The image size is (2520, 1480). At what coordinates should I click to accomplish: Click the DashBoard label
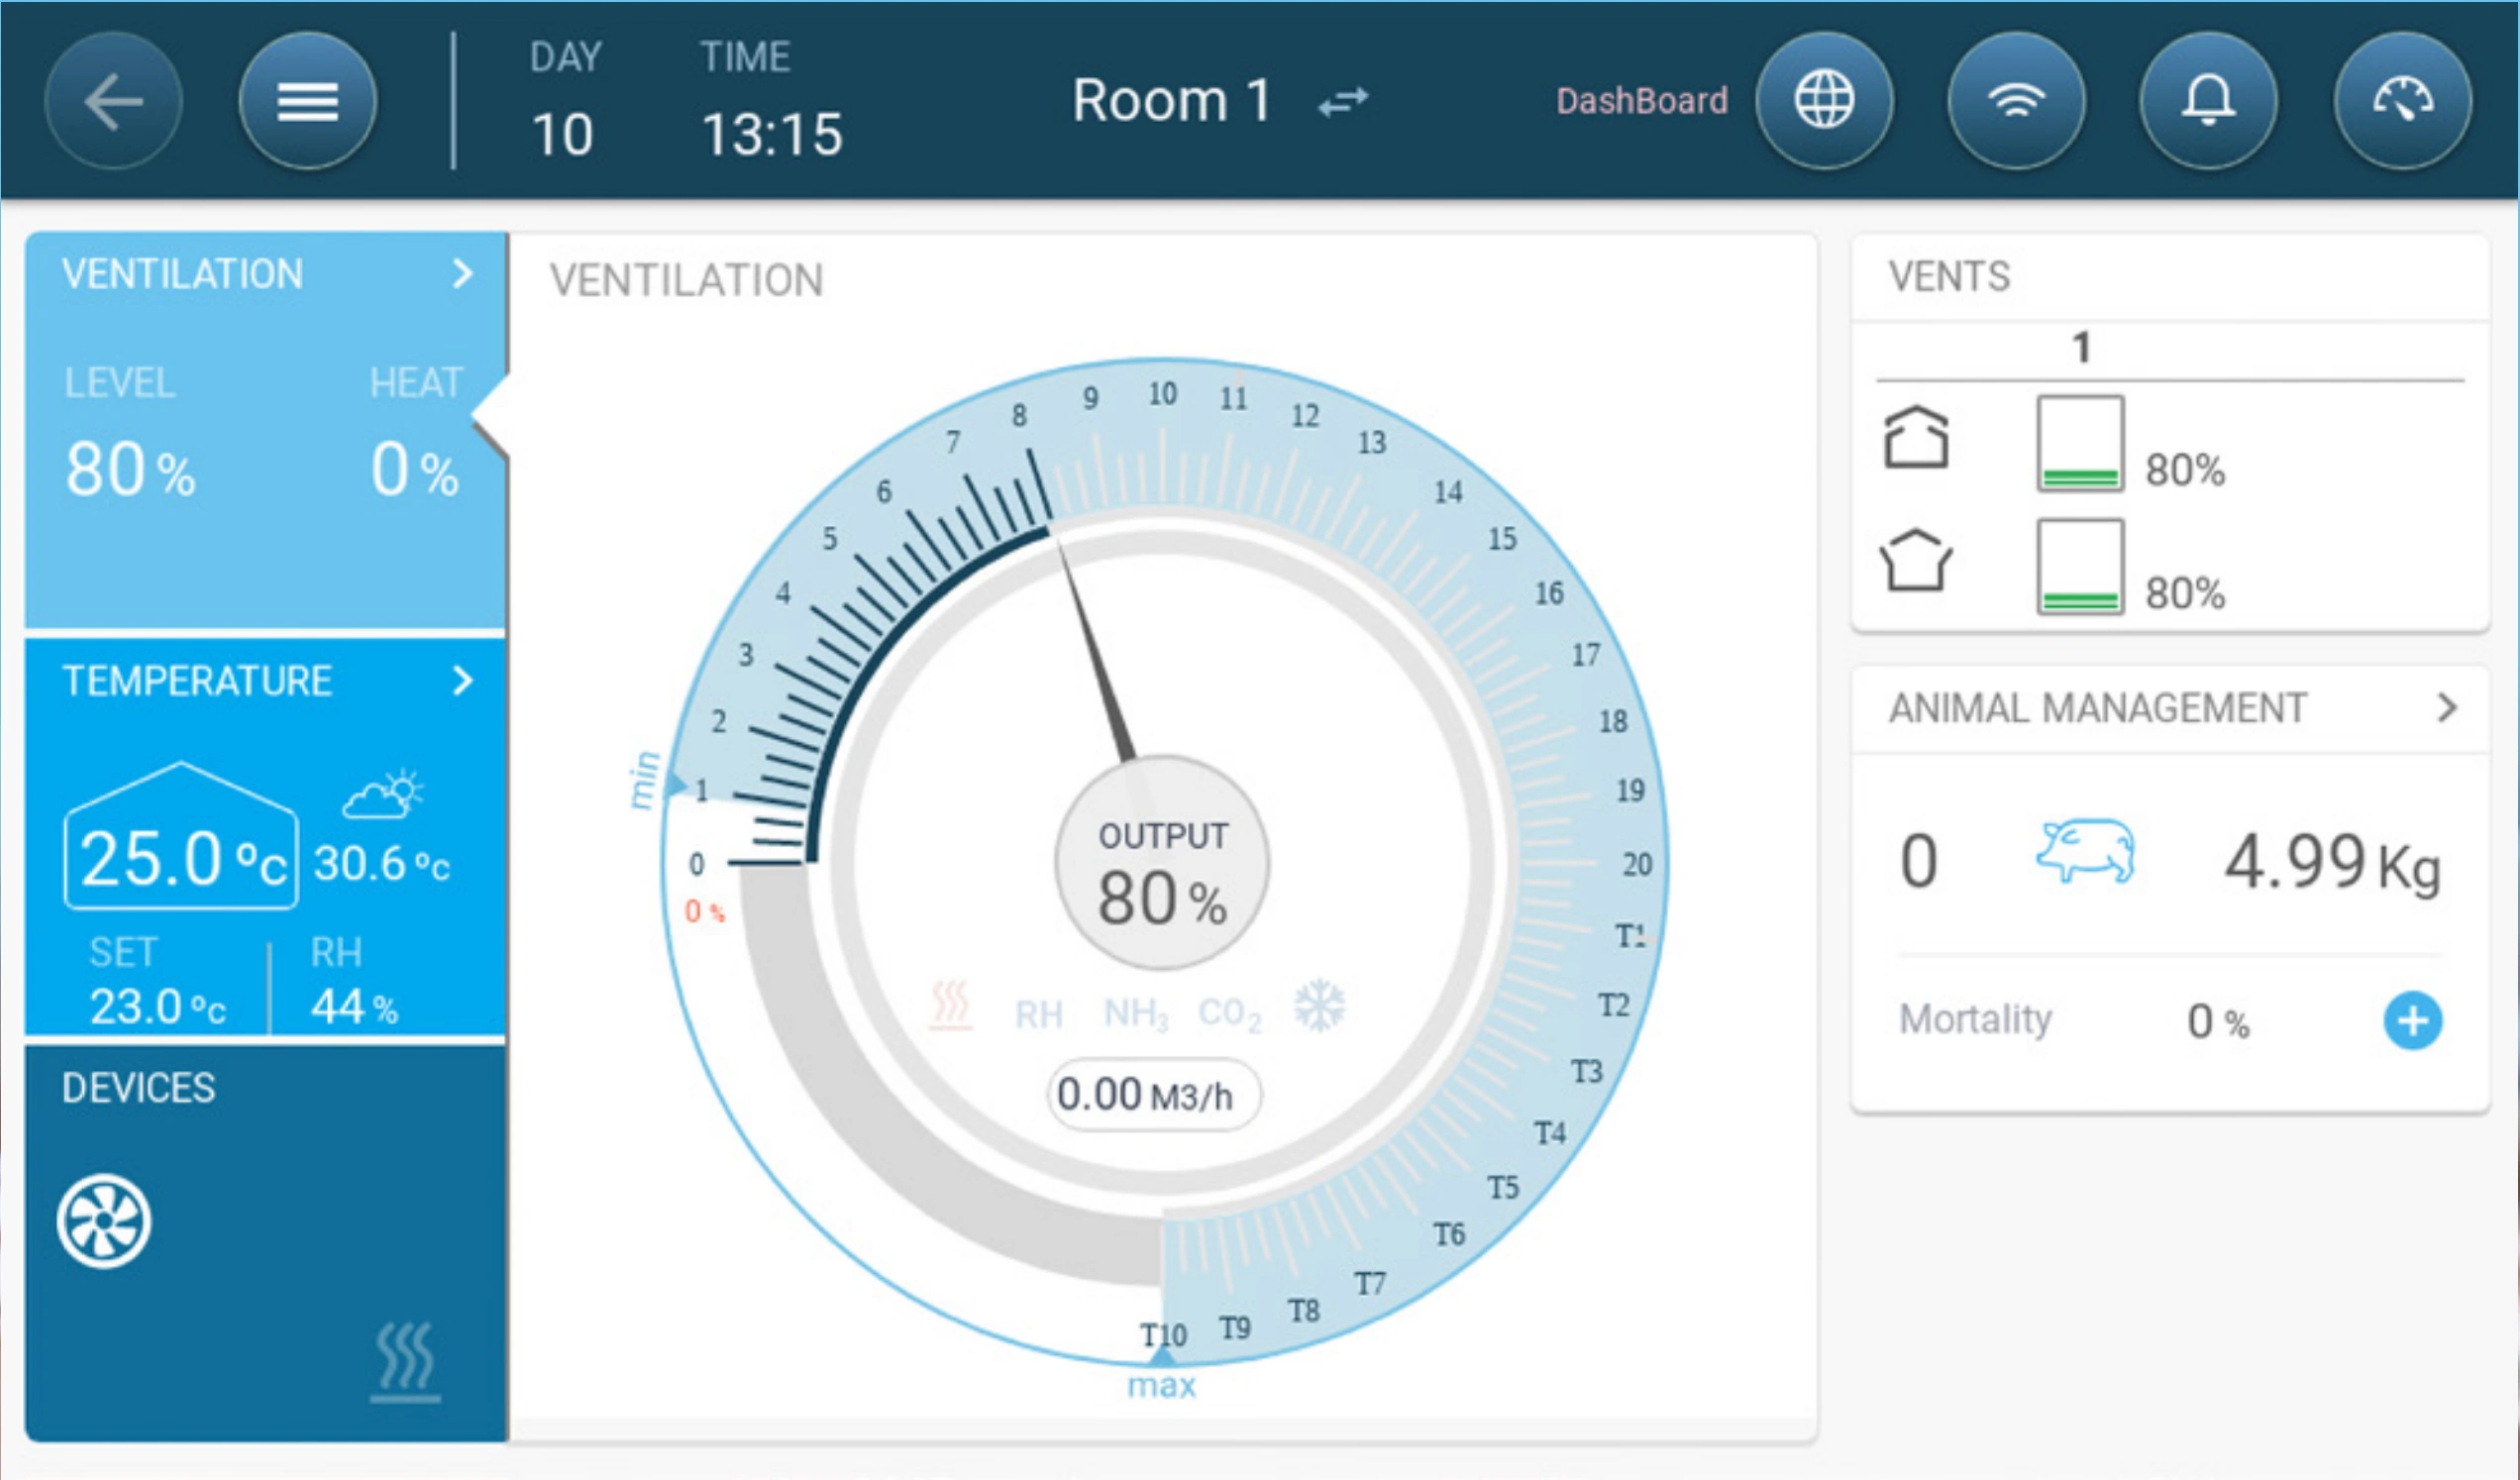1641,101
